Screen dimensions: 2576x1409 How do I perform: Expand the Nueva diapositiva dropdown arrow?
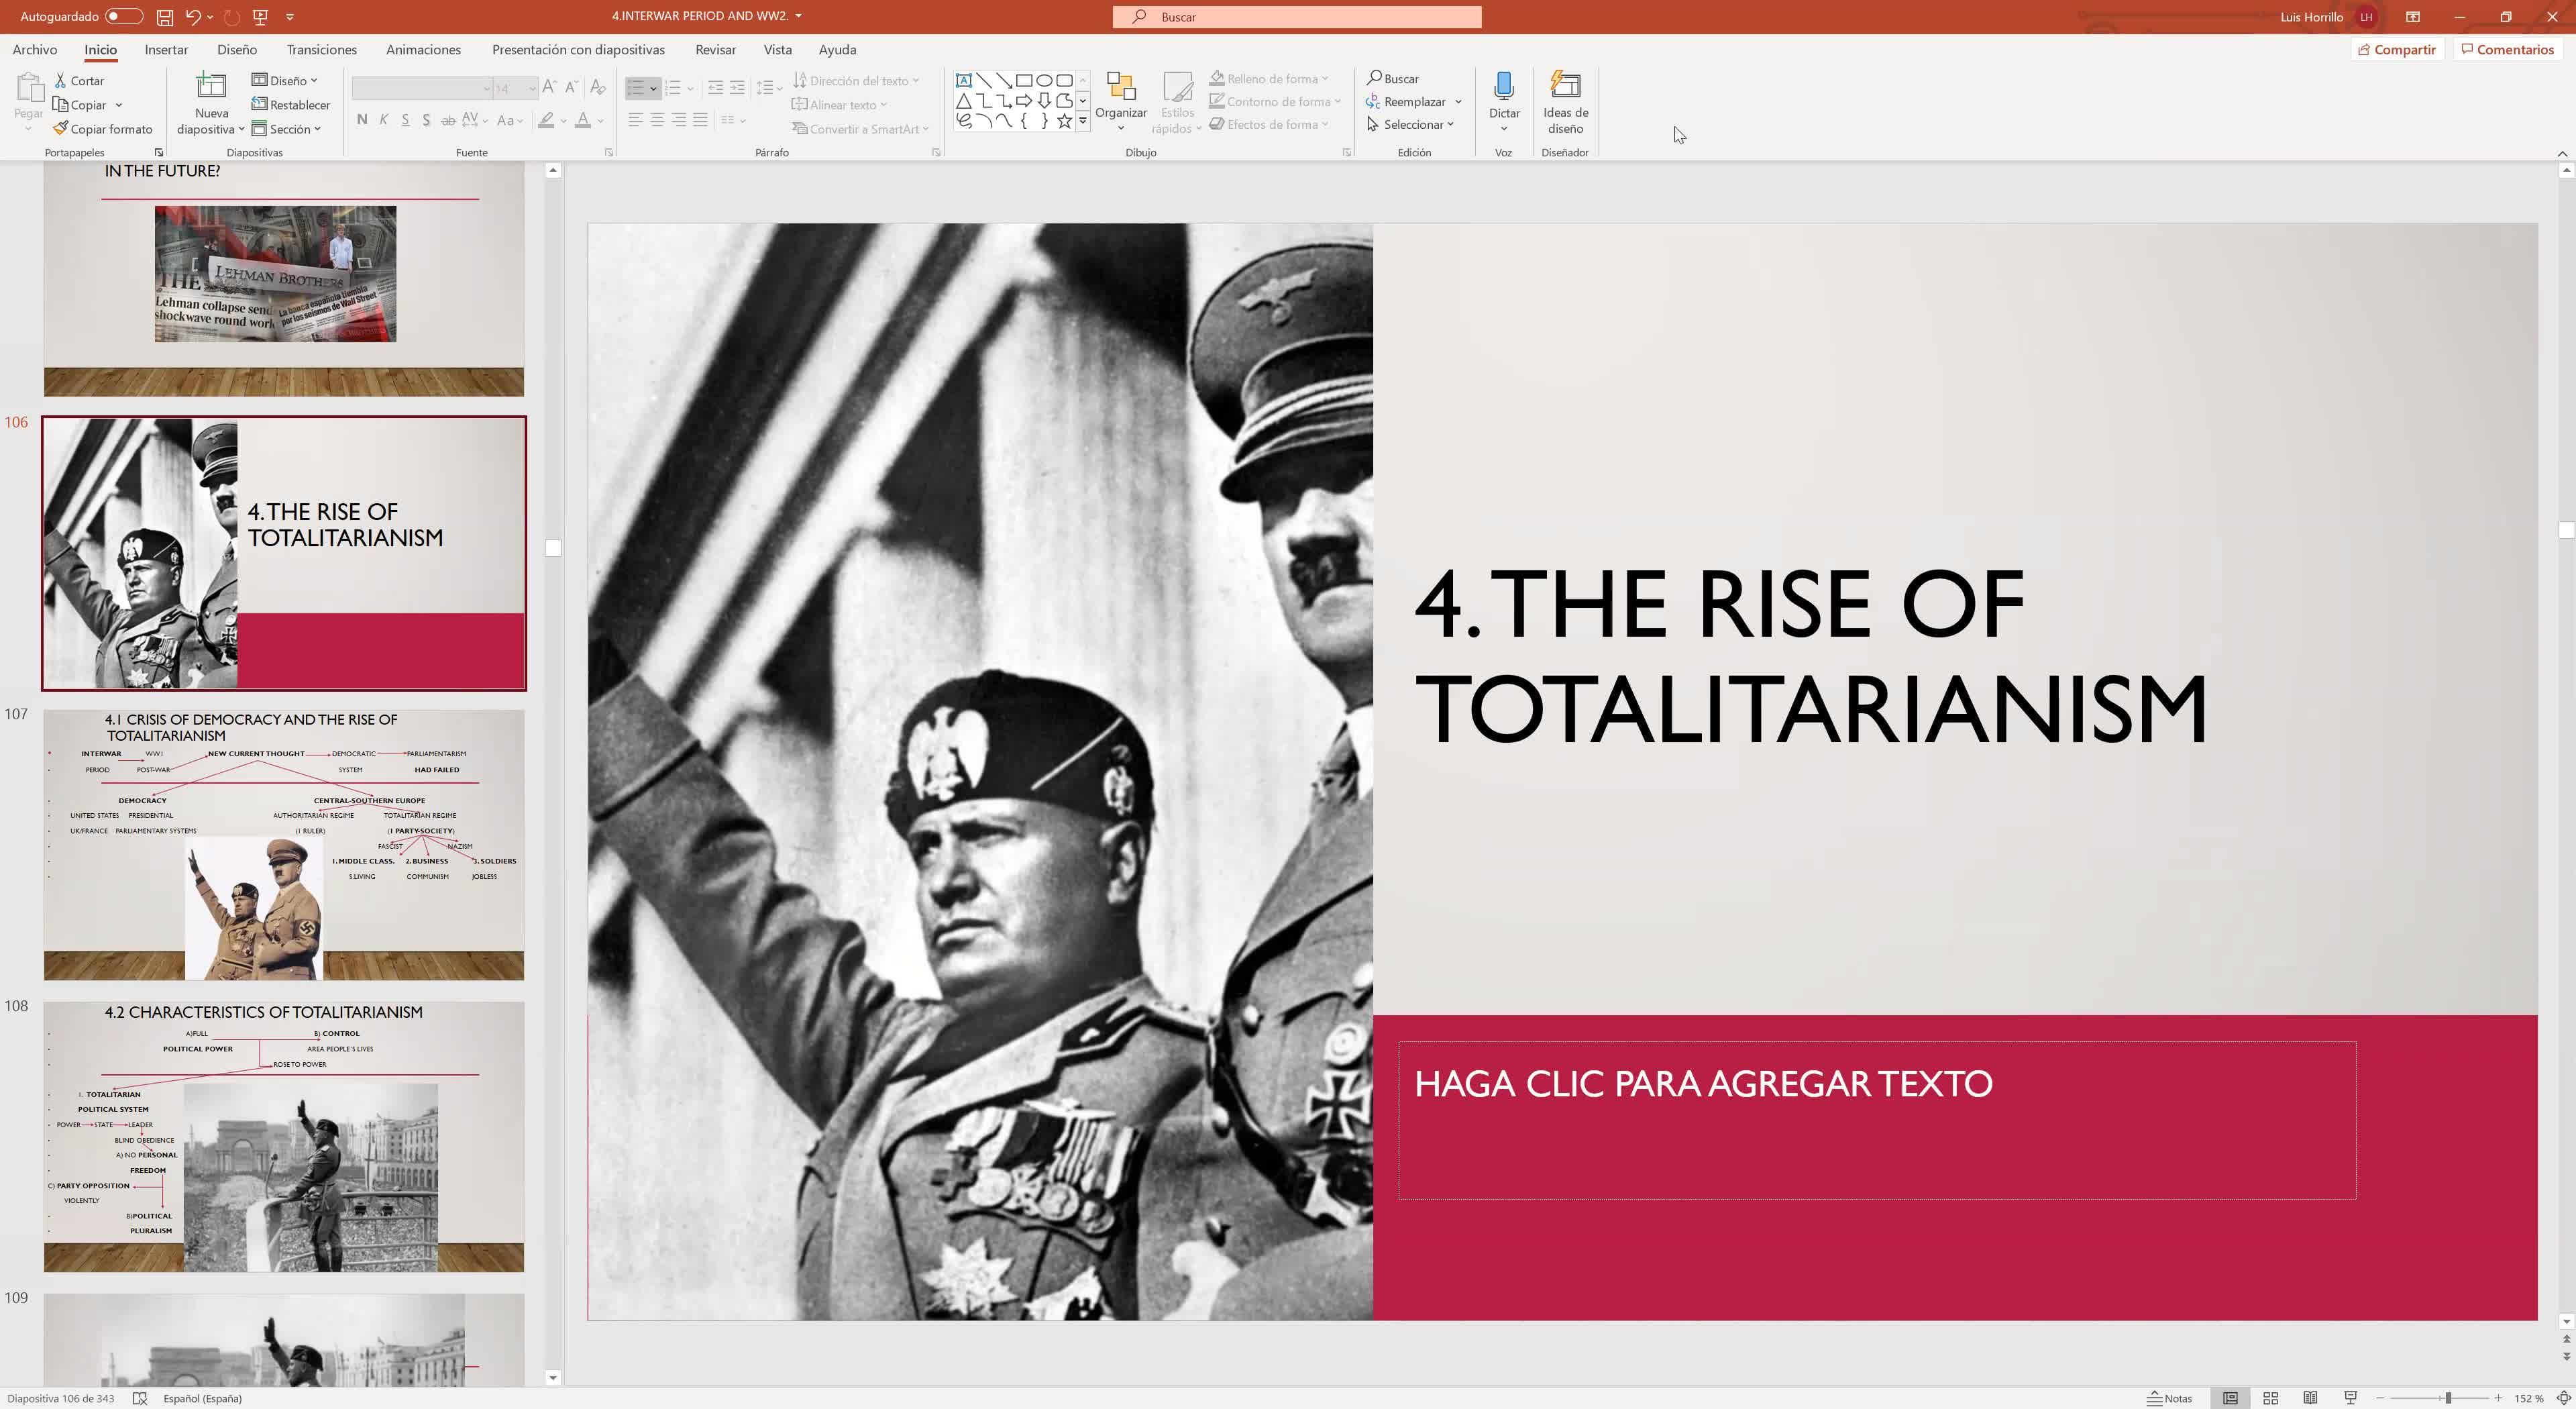(241, 129)
